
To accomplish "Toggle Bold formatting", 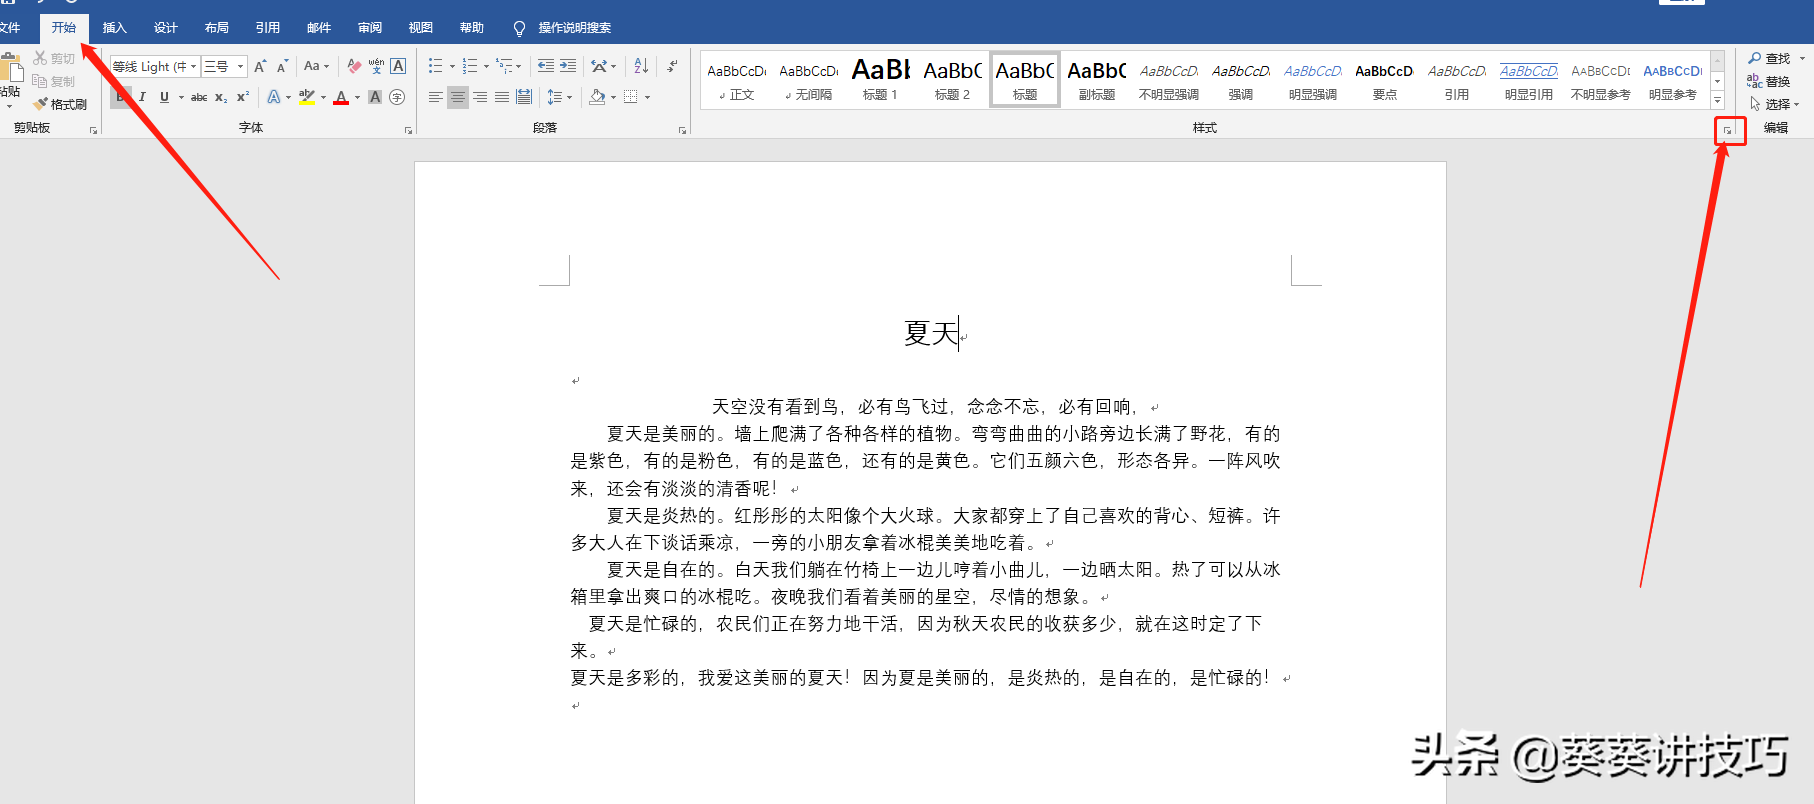I will (x=121, y=97).
